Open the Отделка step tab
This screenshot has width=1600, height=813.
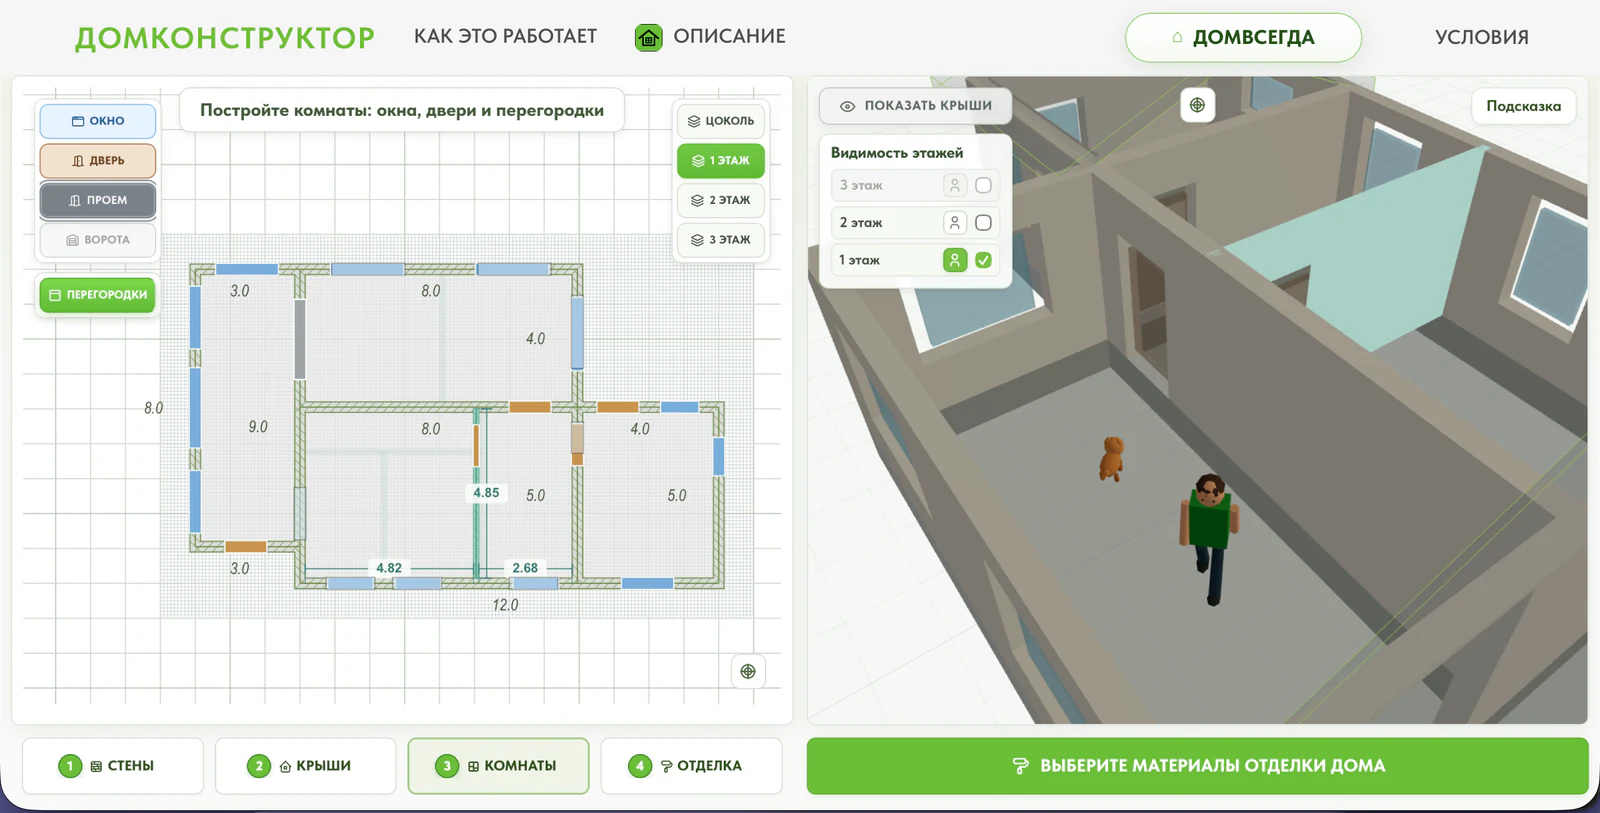point(691,766)
